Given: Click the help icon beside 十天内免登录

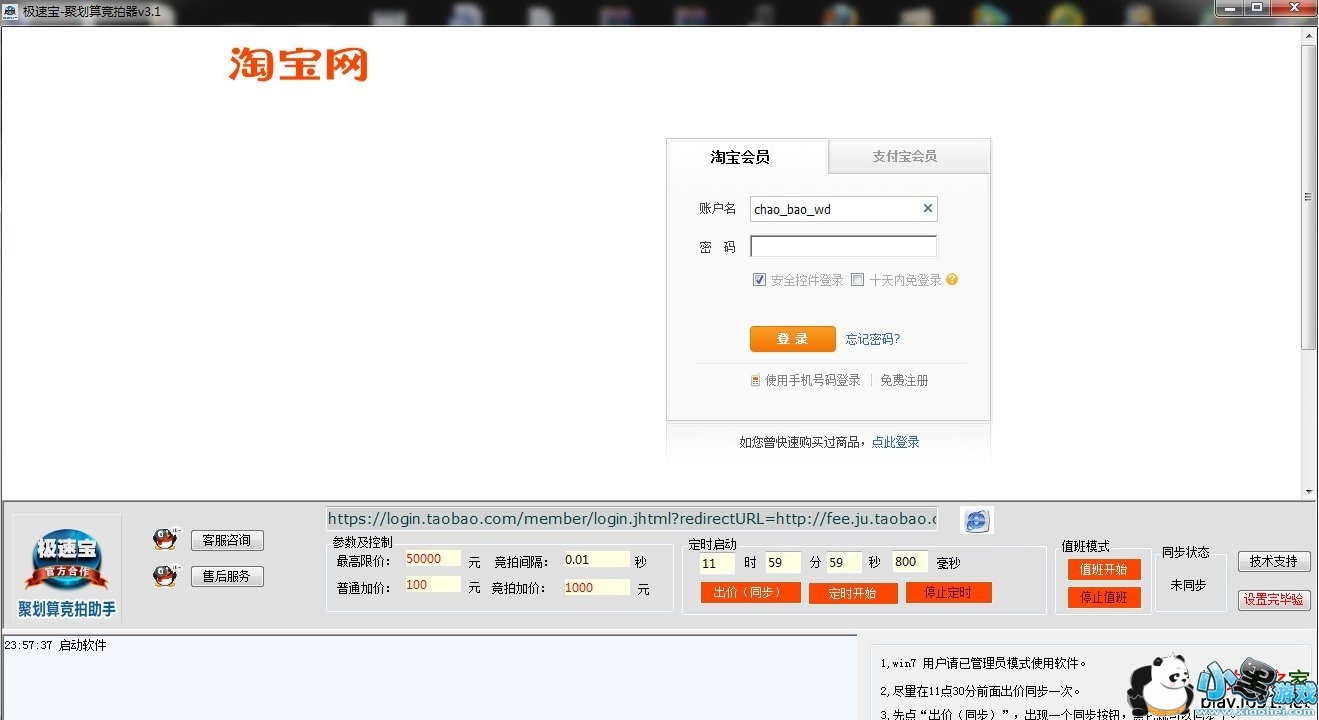Looking at the screenshot, I should [952, 280].
